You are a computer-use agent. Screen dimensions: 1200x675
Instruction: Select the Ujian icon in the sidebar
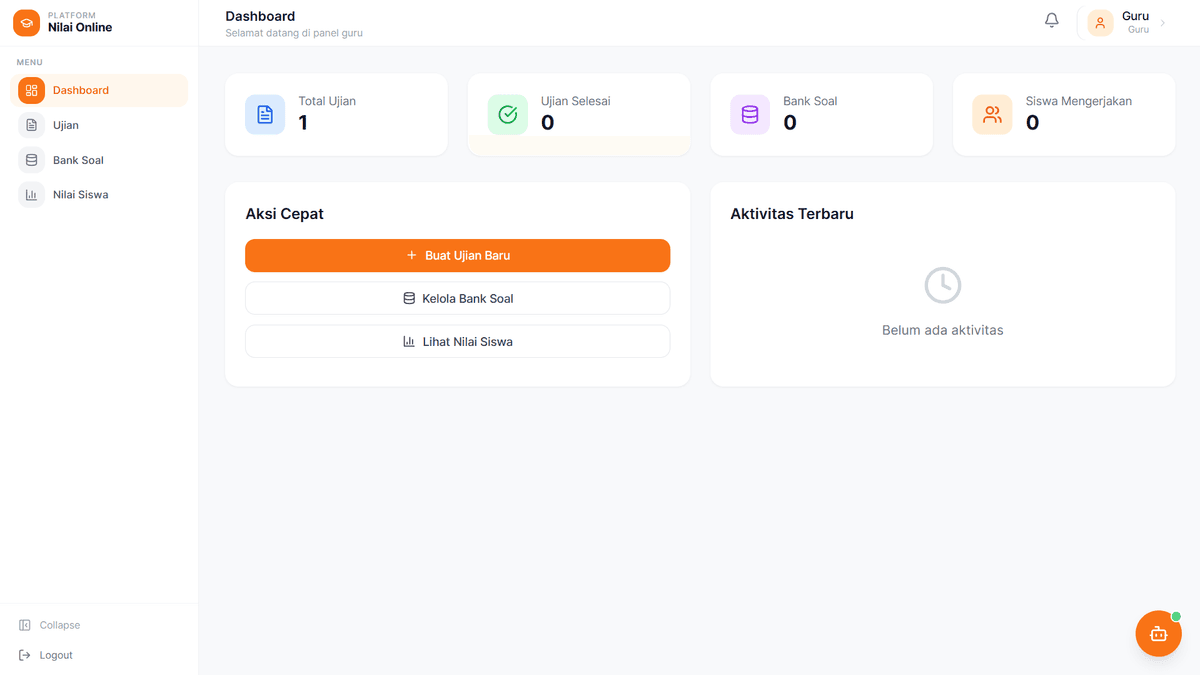(x=31, y=125)
